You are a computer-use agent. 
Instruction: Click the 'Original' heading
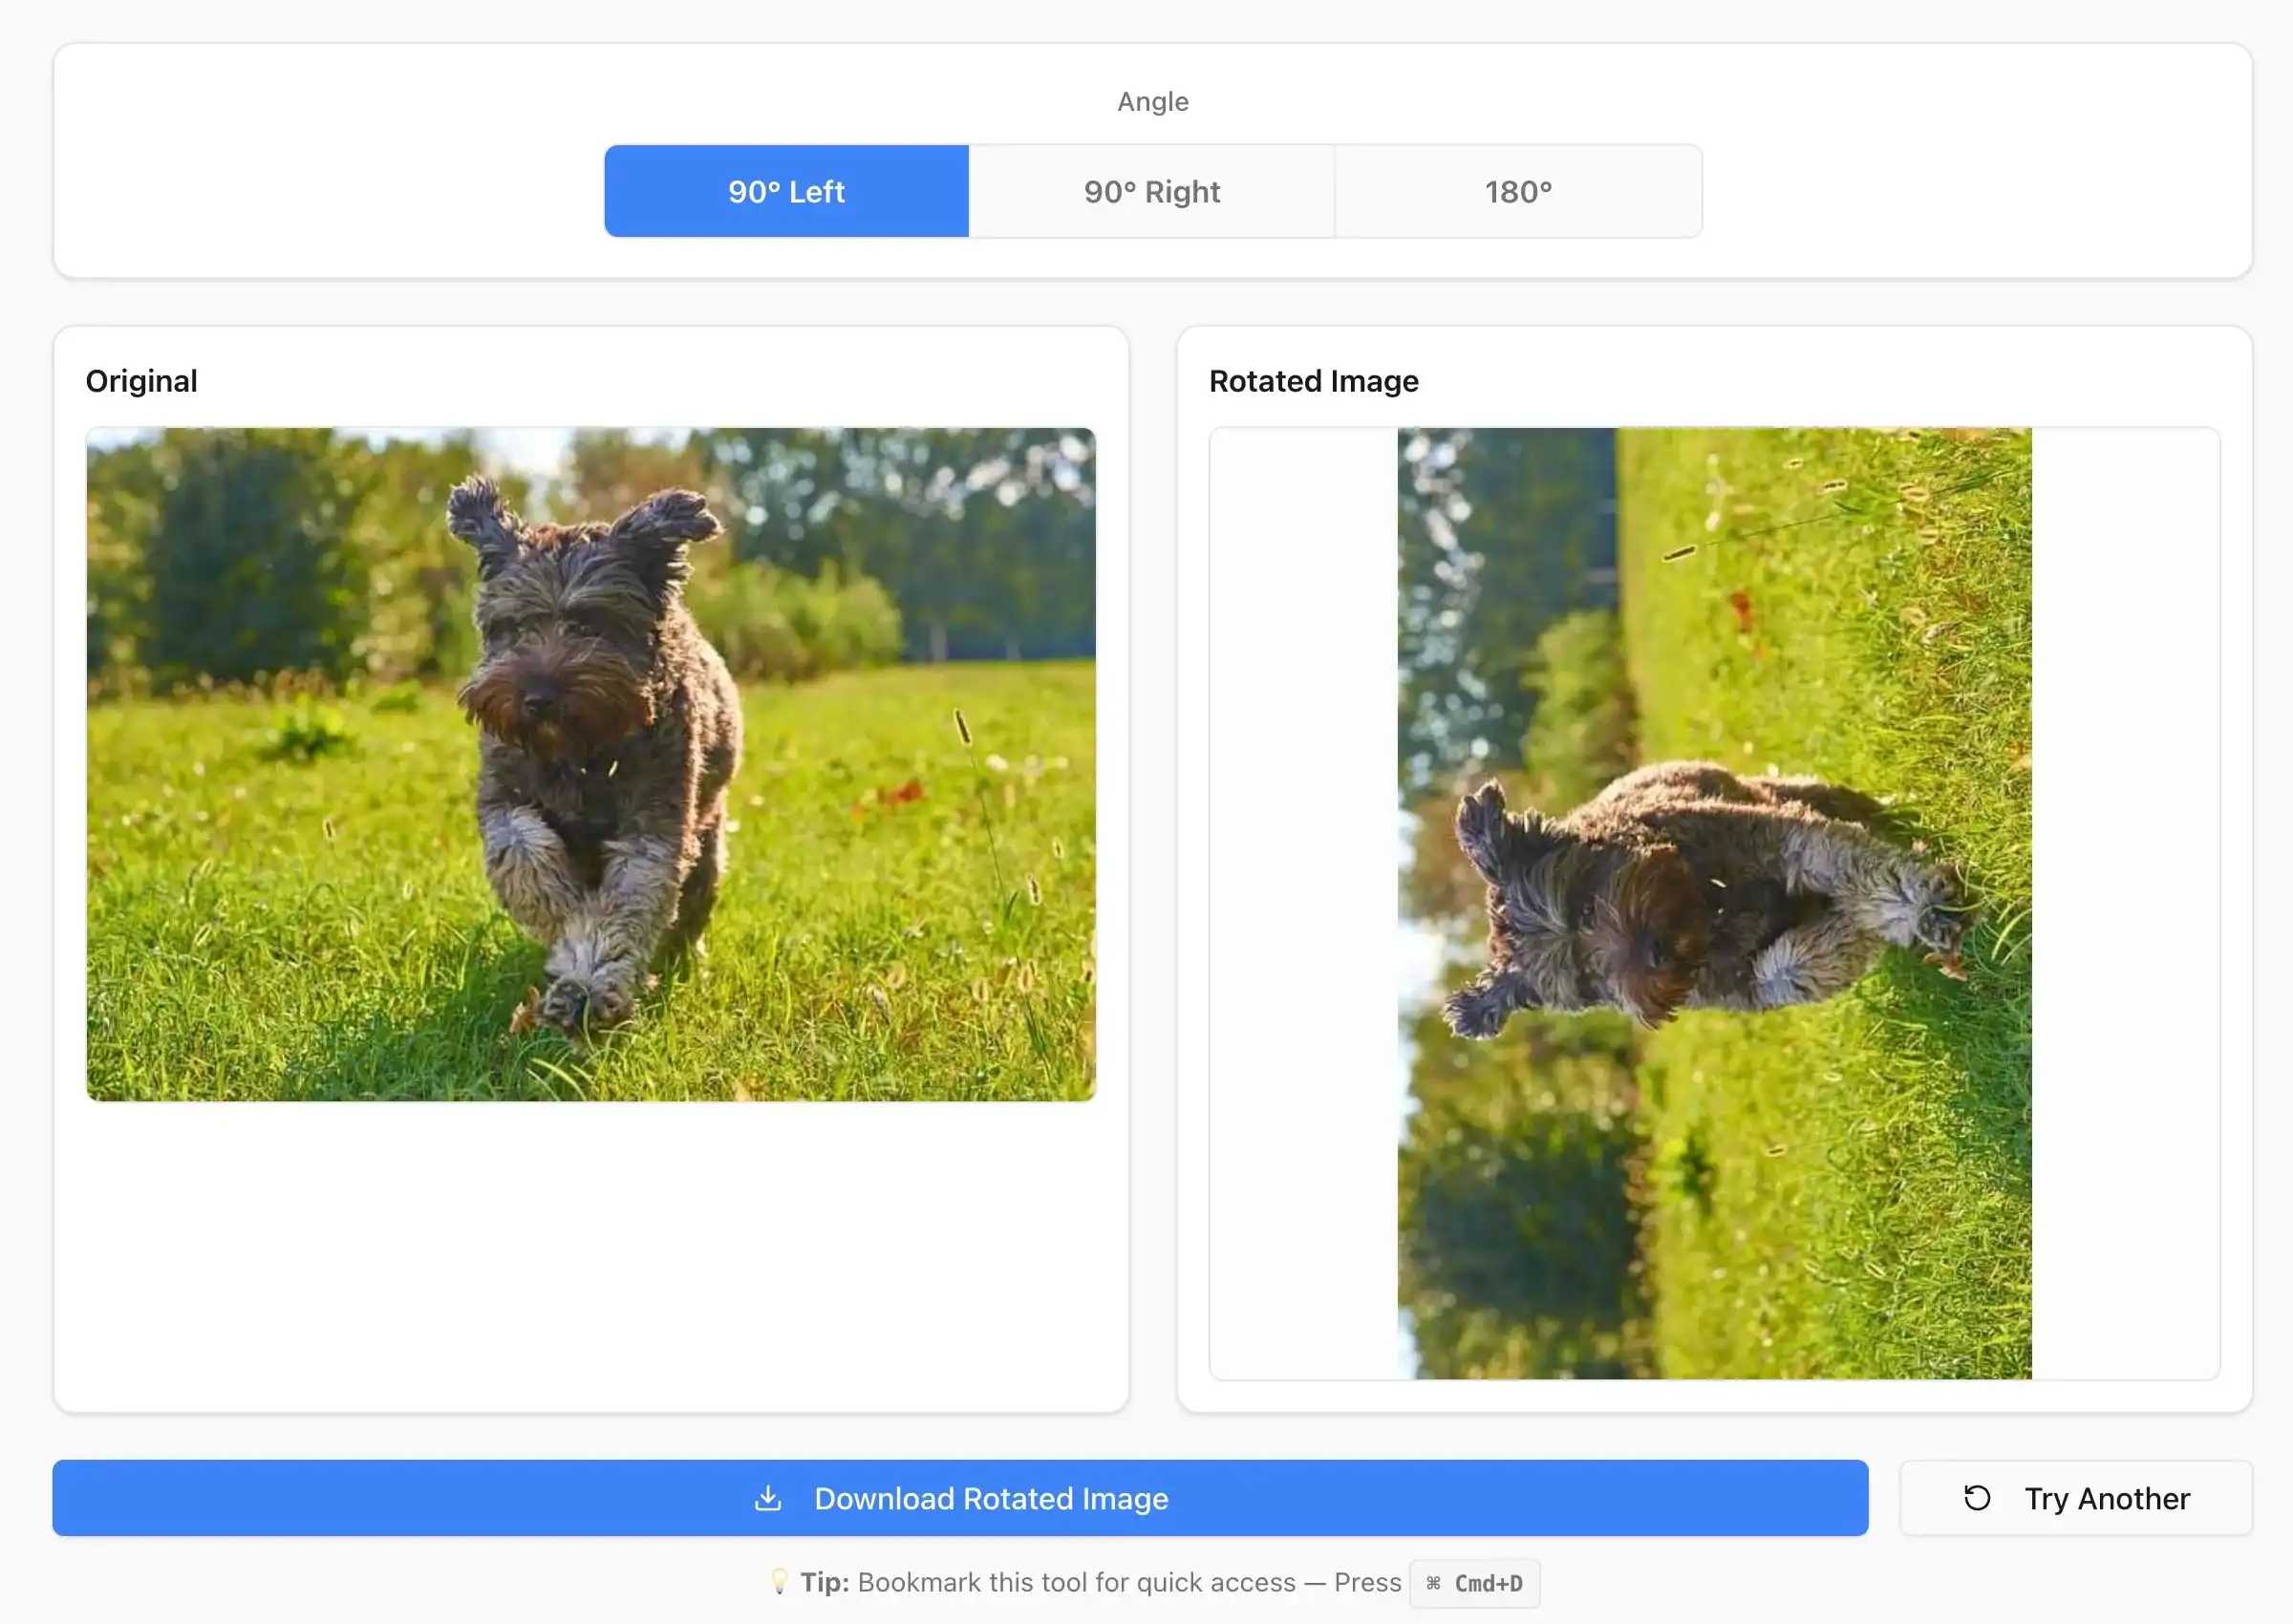[141, 381]
